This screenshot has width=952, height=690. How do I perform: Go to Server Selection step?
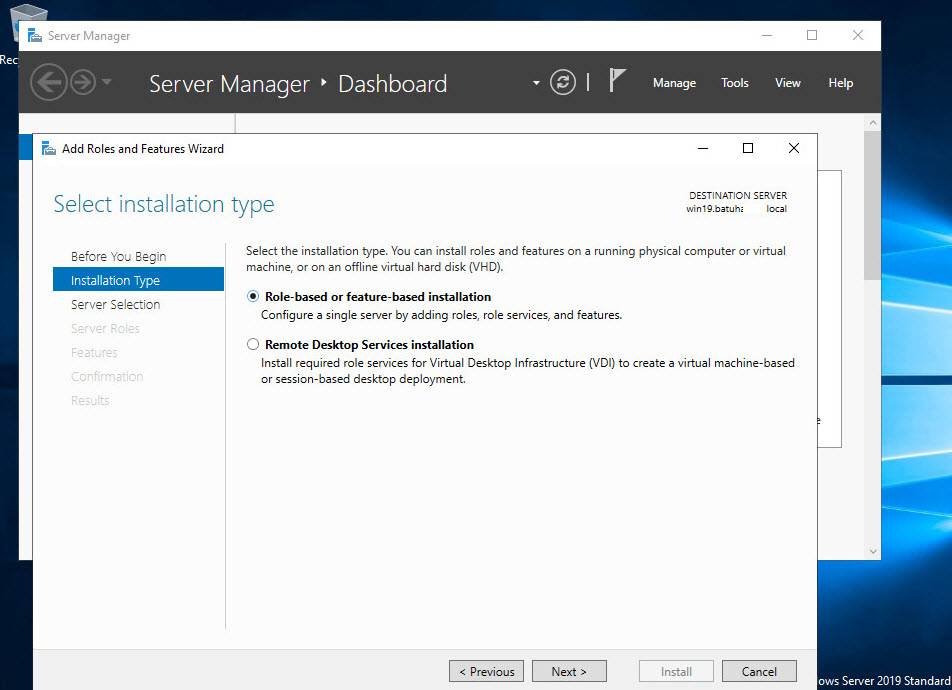(x=115, y=305)
